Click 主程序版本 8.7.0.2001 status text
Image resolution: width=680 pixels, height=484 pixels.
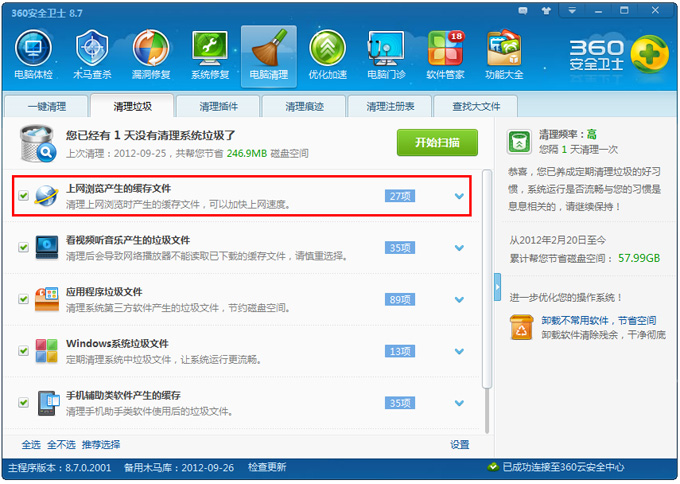click(x=59, y=468)
